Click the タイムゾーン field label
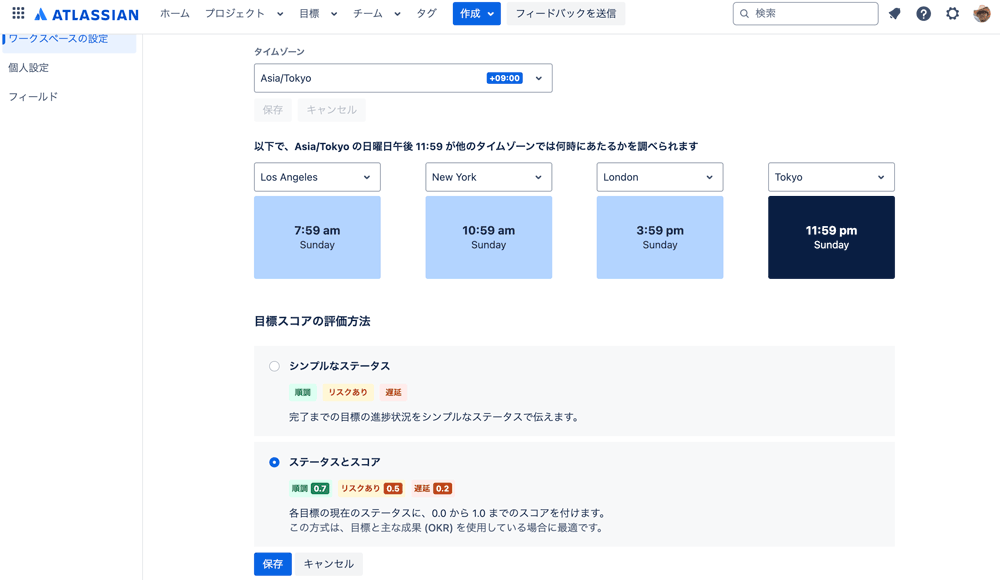Screen dimensions: 1000x580 279,52
